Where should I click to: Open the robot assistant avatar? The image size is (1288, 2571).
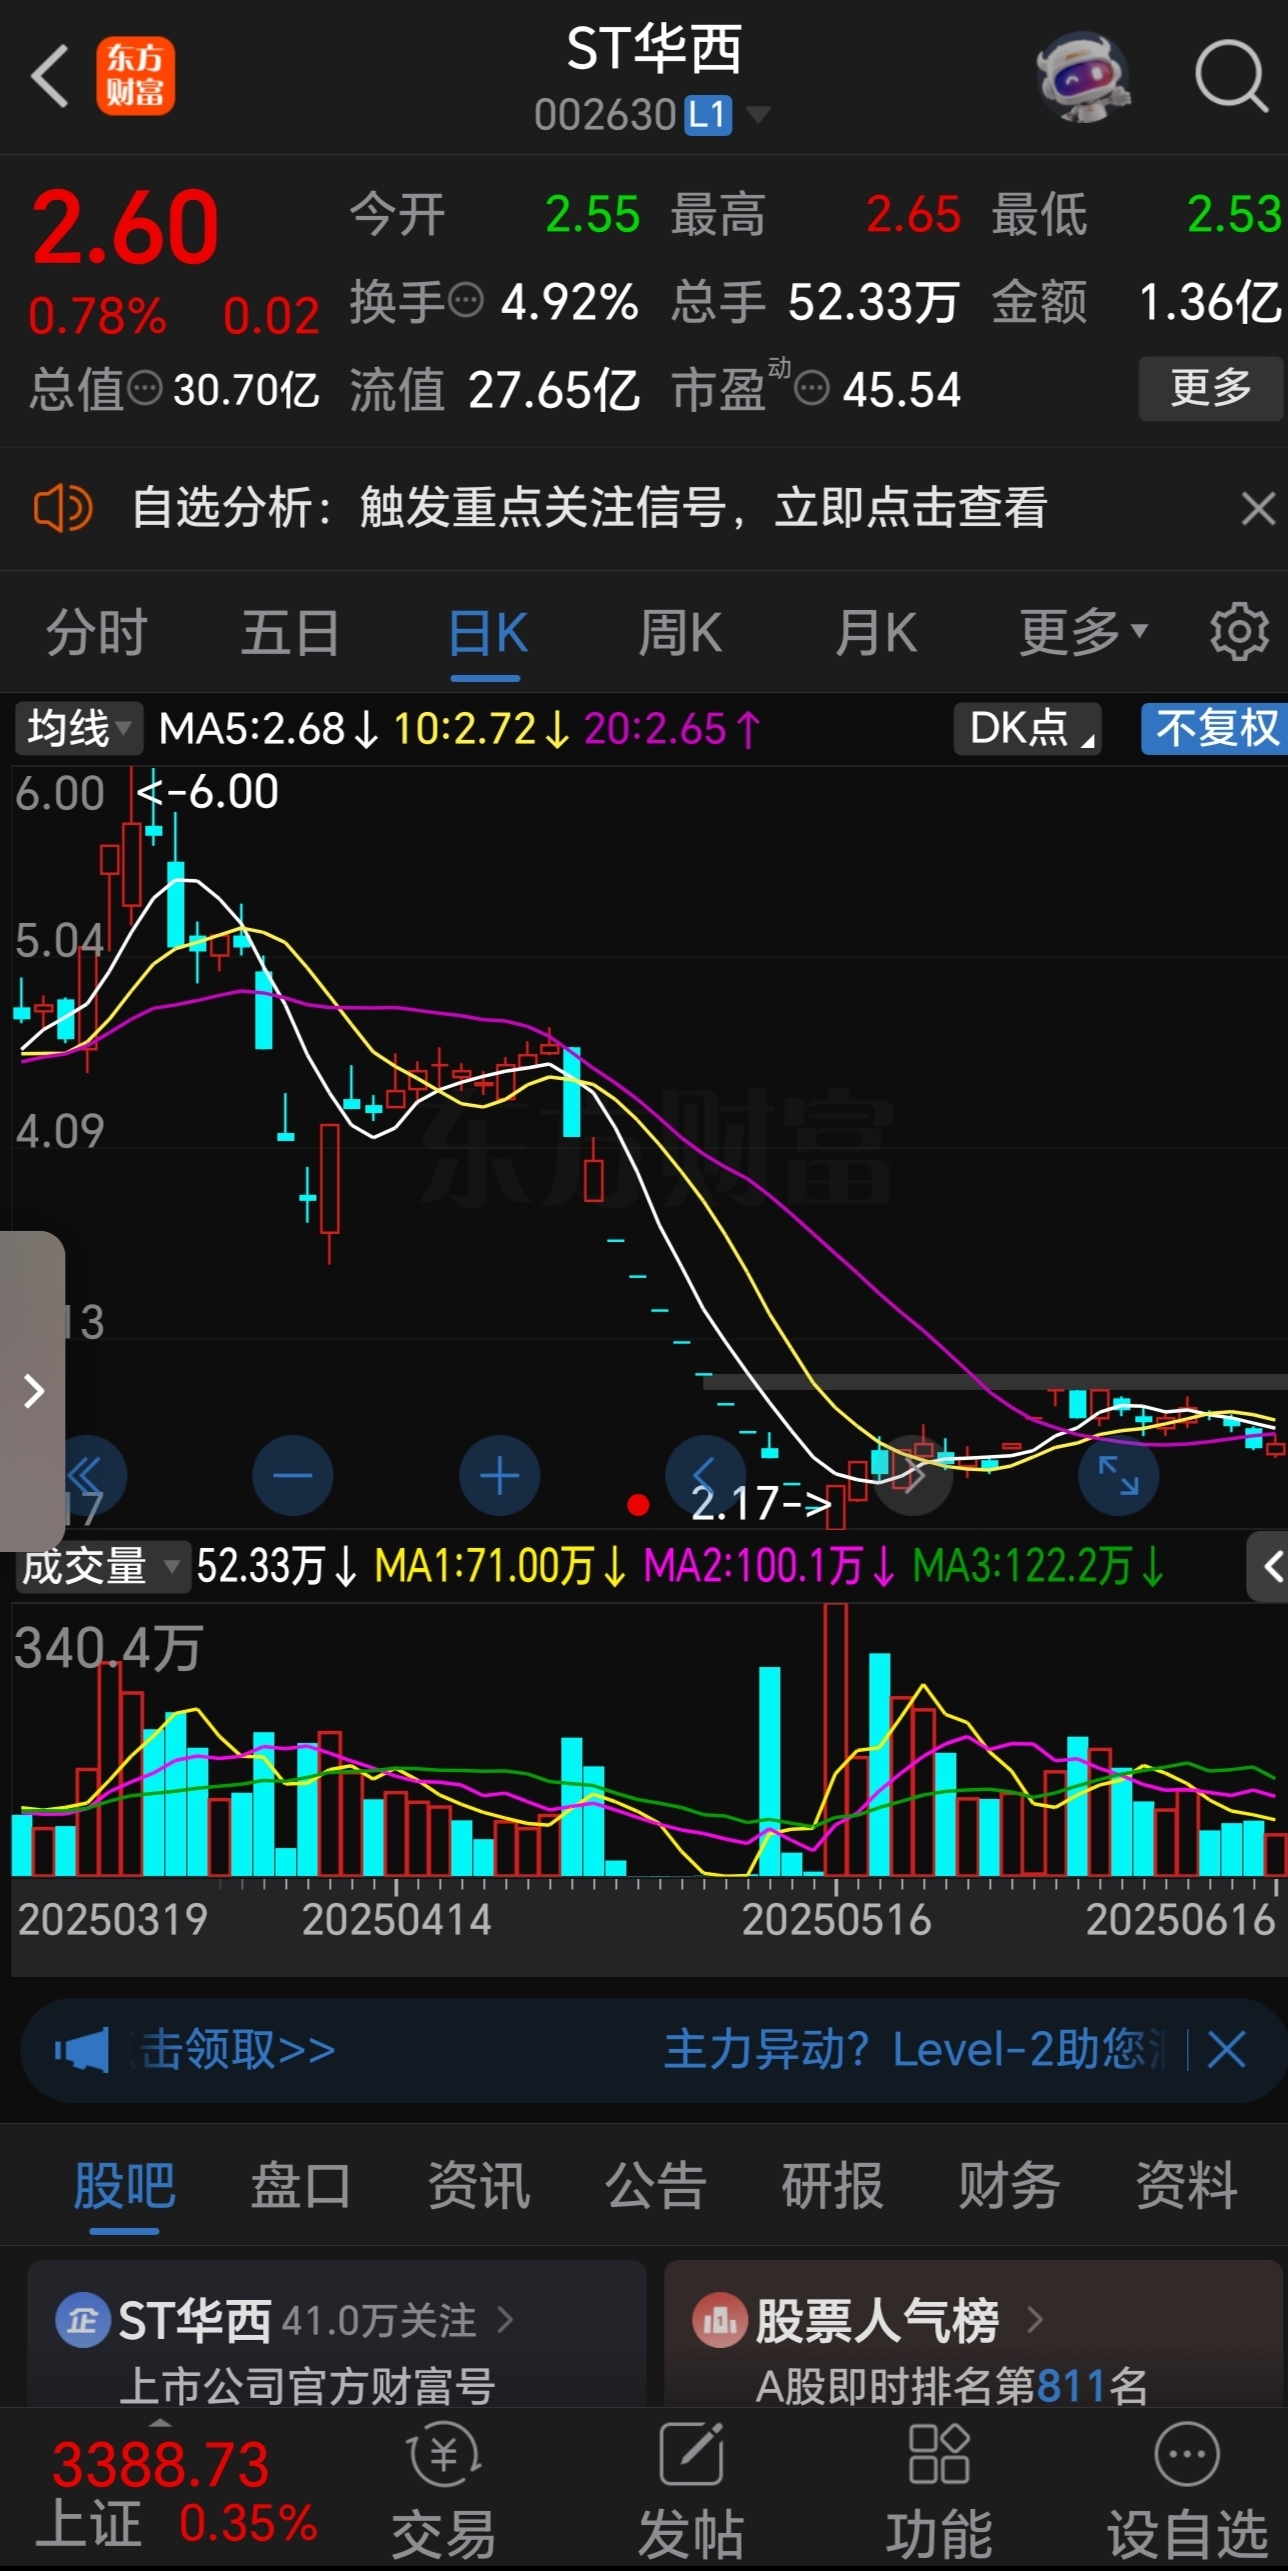pos(1083,77)
